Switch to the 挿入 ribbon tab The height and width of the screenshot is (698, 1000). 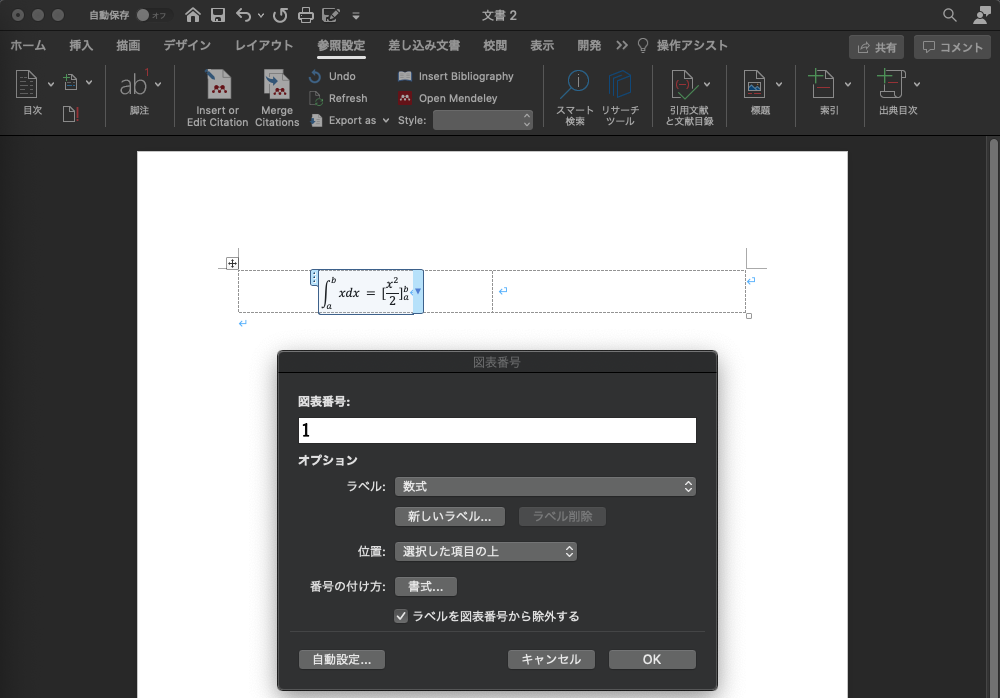(x=81, y=46)
